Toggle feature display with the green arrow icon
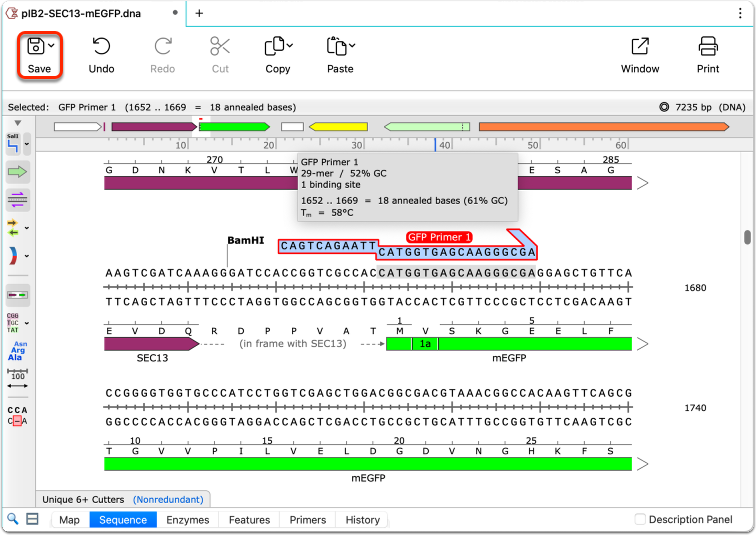 tap(17, 172)
